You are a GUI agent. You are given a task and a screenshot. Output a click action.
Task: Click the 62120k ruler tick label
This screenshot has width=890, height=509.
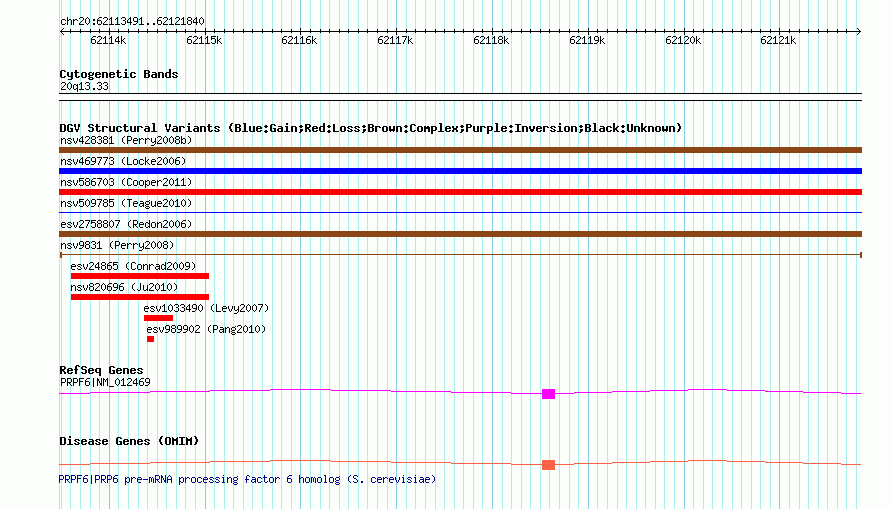[x=683, y=40]
